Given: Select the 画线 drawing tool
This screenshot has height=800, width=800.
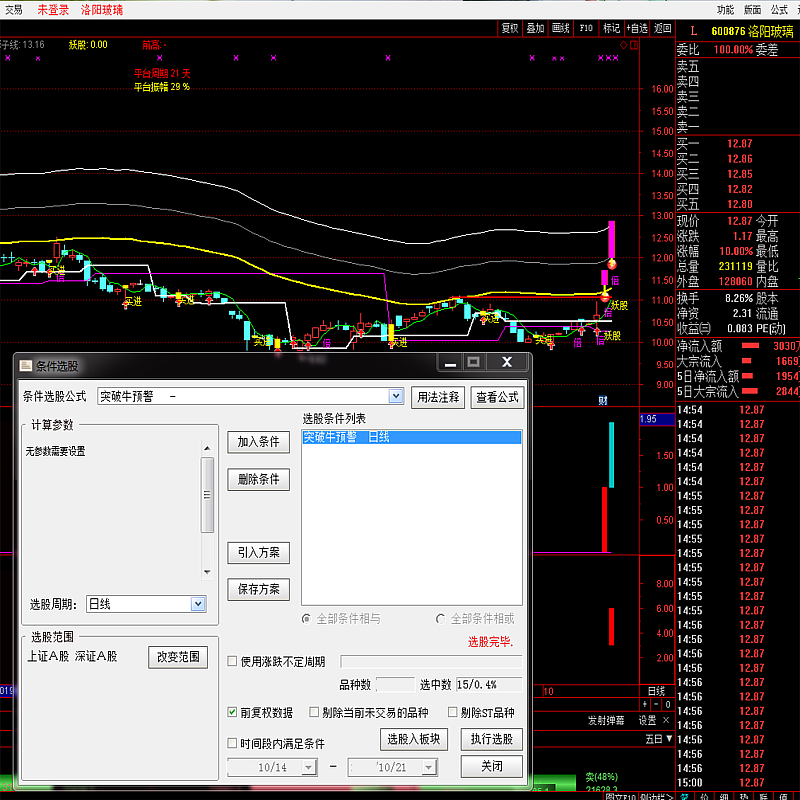Looking at the screenshot, I should click(561, 28).
